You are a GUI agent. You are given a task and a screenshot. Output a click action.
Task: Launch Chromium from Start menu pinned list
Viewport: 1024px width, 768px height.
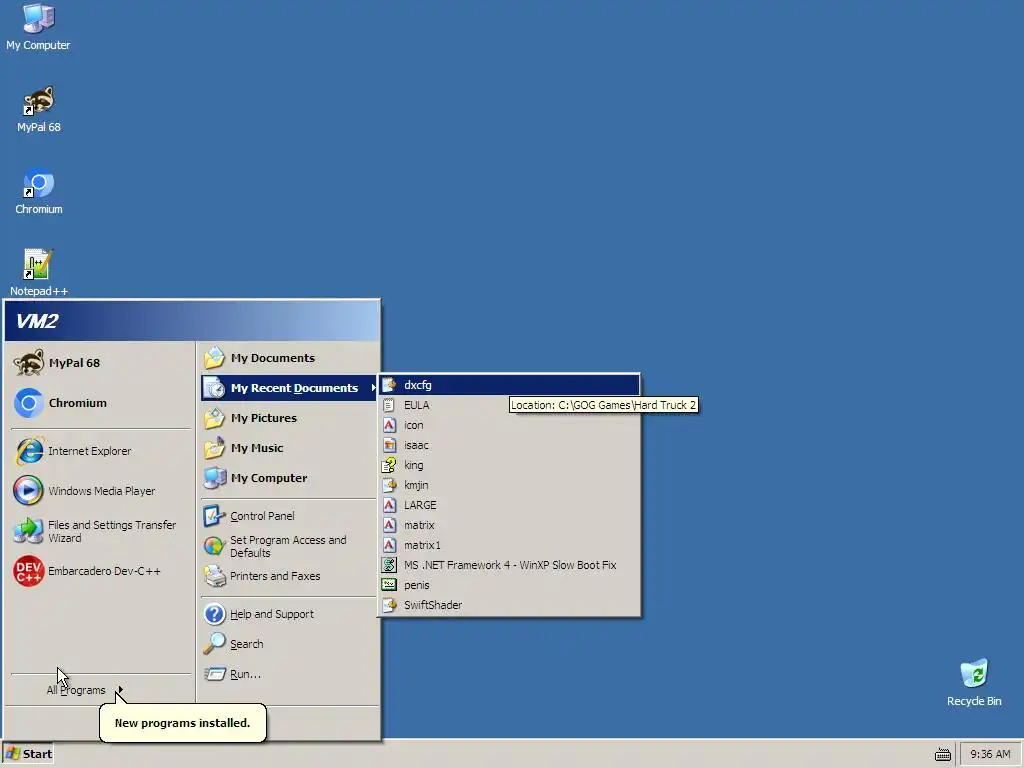101,403
